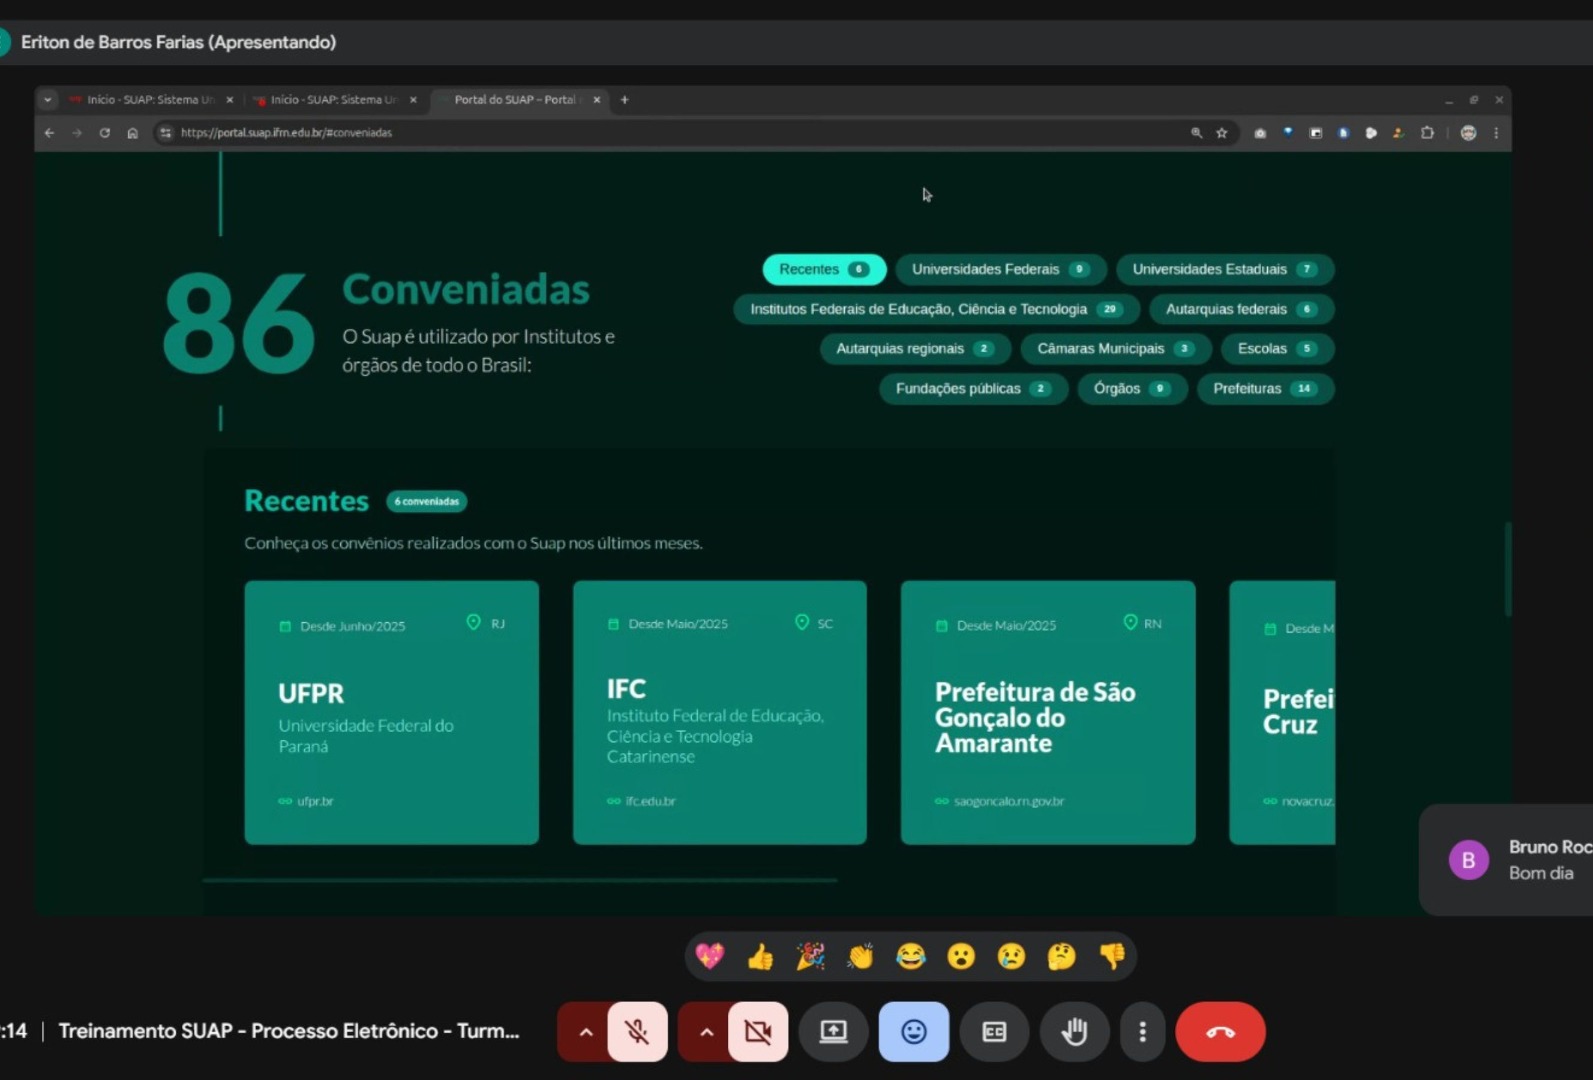This screenshot has height=1080, width=1593.
Task: Open the IFC Instituto Federal Catarinense card
Action: coord(720,712)
